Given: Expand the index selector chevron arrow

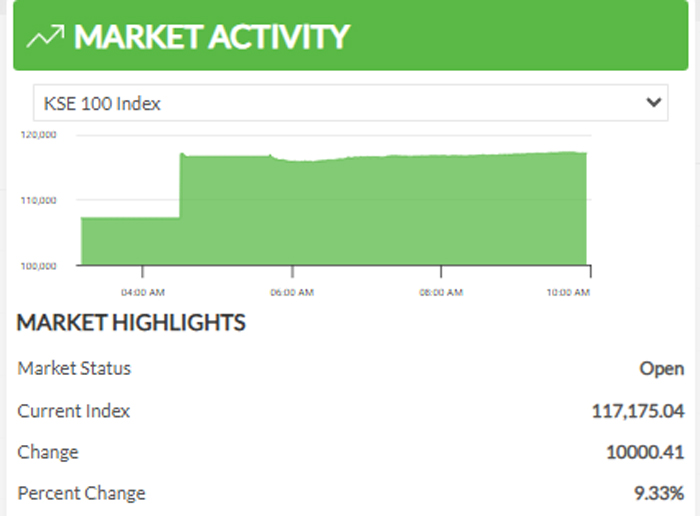Looking at the screenshot, I should pos(654,102).
